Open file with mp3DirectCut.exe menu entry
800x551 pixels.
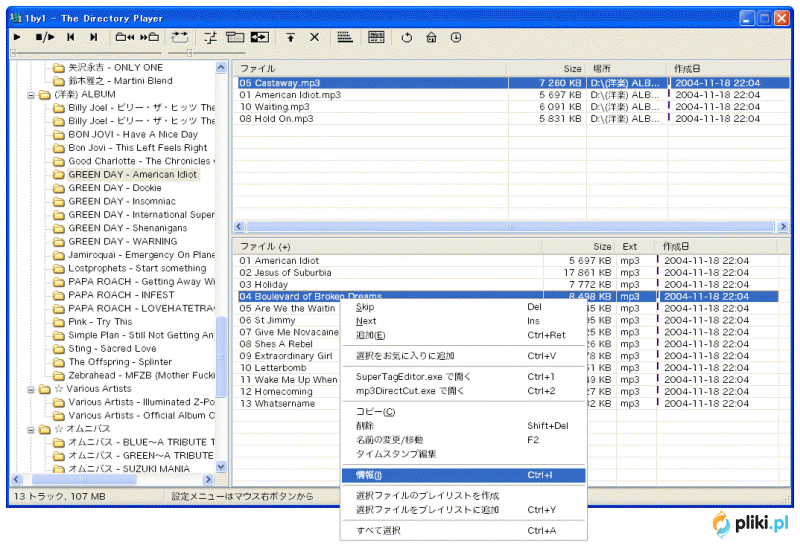pyautogui.click(x=463, y=391)
